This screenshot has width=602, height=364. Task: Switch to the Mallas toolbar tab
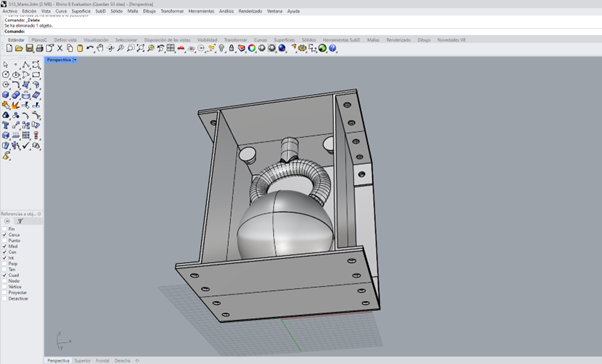coord(373,40)
